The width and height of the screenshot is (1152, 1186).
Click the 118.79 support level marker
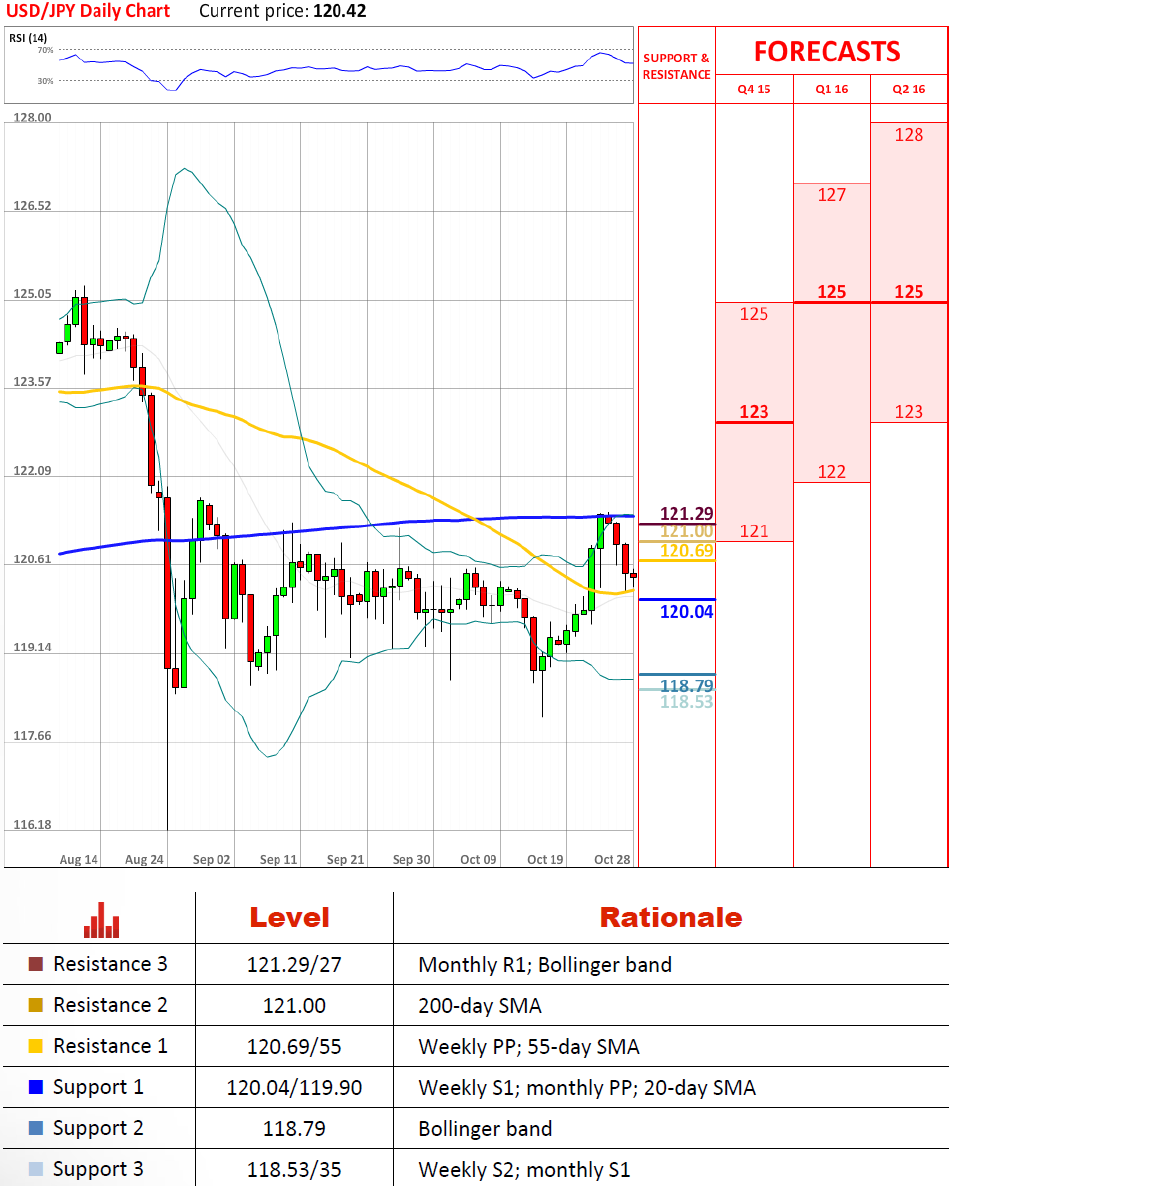click(x=686, y=685)
